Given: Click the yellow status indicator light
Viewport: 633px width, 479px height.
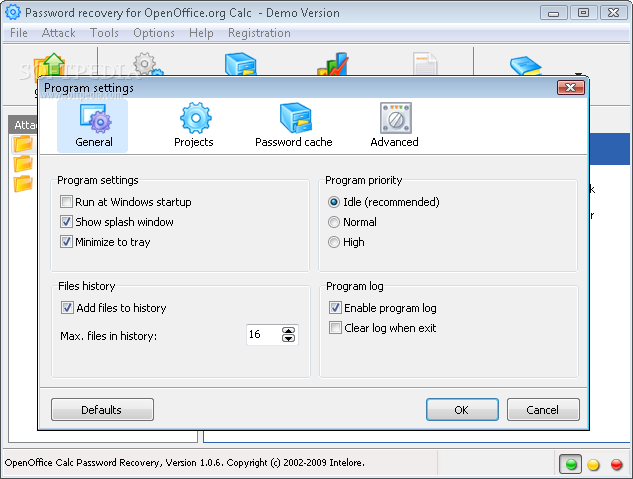Looking at the screenshot, I should click(x=593, y=465).
